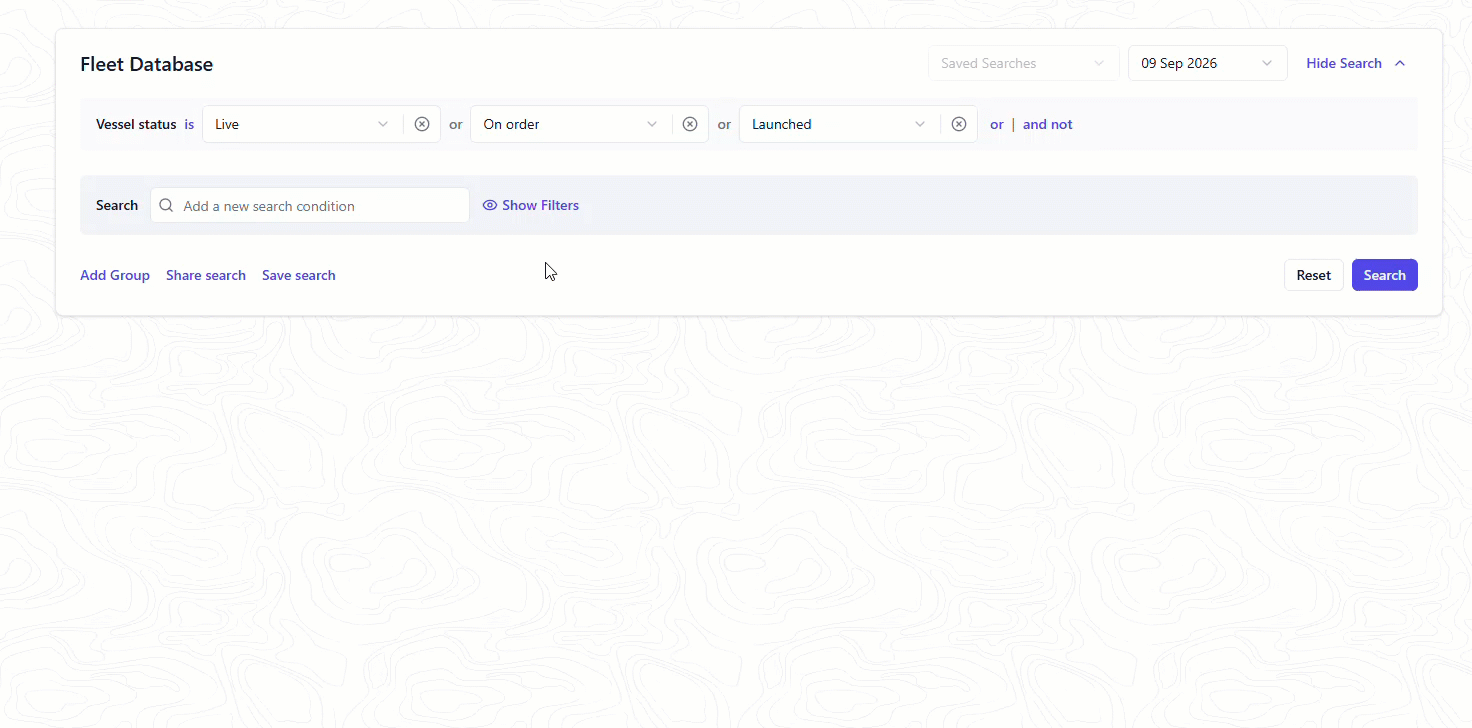This screenshot has height=728, width=1472.
Task: Click Add Group link
Action: (115, 275)
